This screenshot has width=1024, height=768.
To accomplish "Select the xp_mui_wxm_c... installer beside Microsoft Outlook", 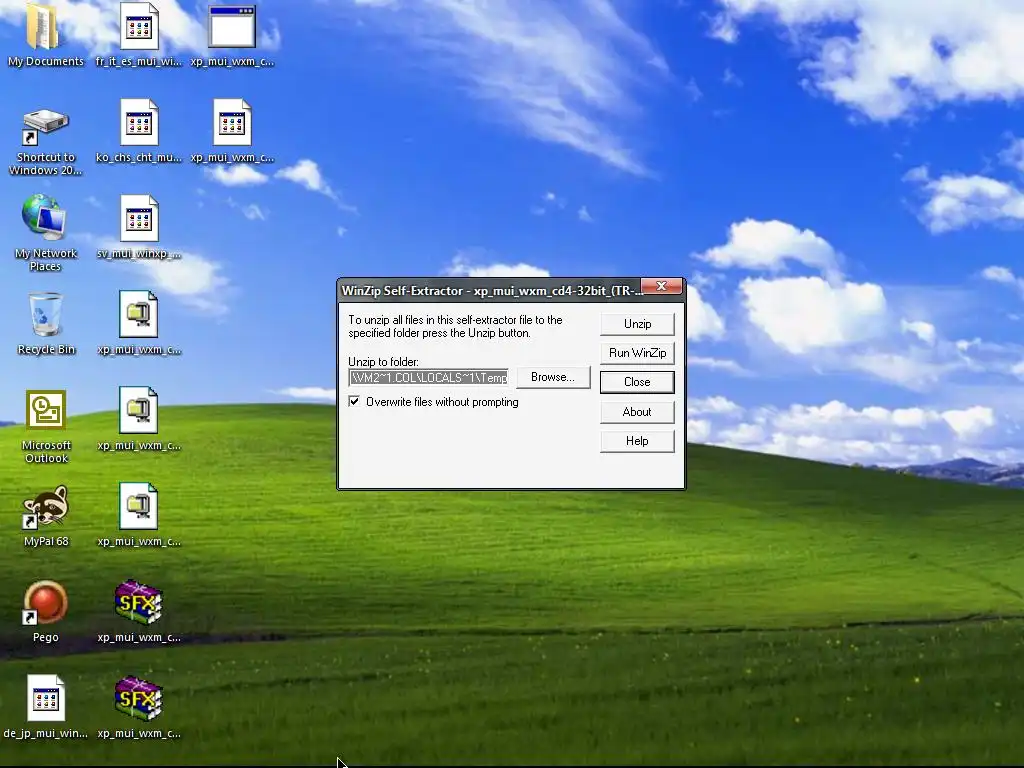I will click(138, 410).
